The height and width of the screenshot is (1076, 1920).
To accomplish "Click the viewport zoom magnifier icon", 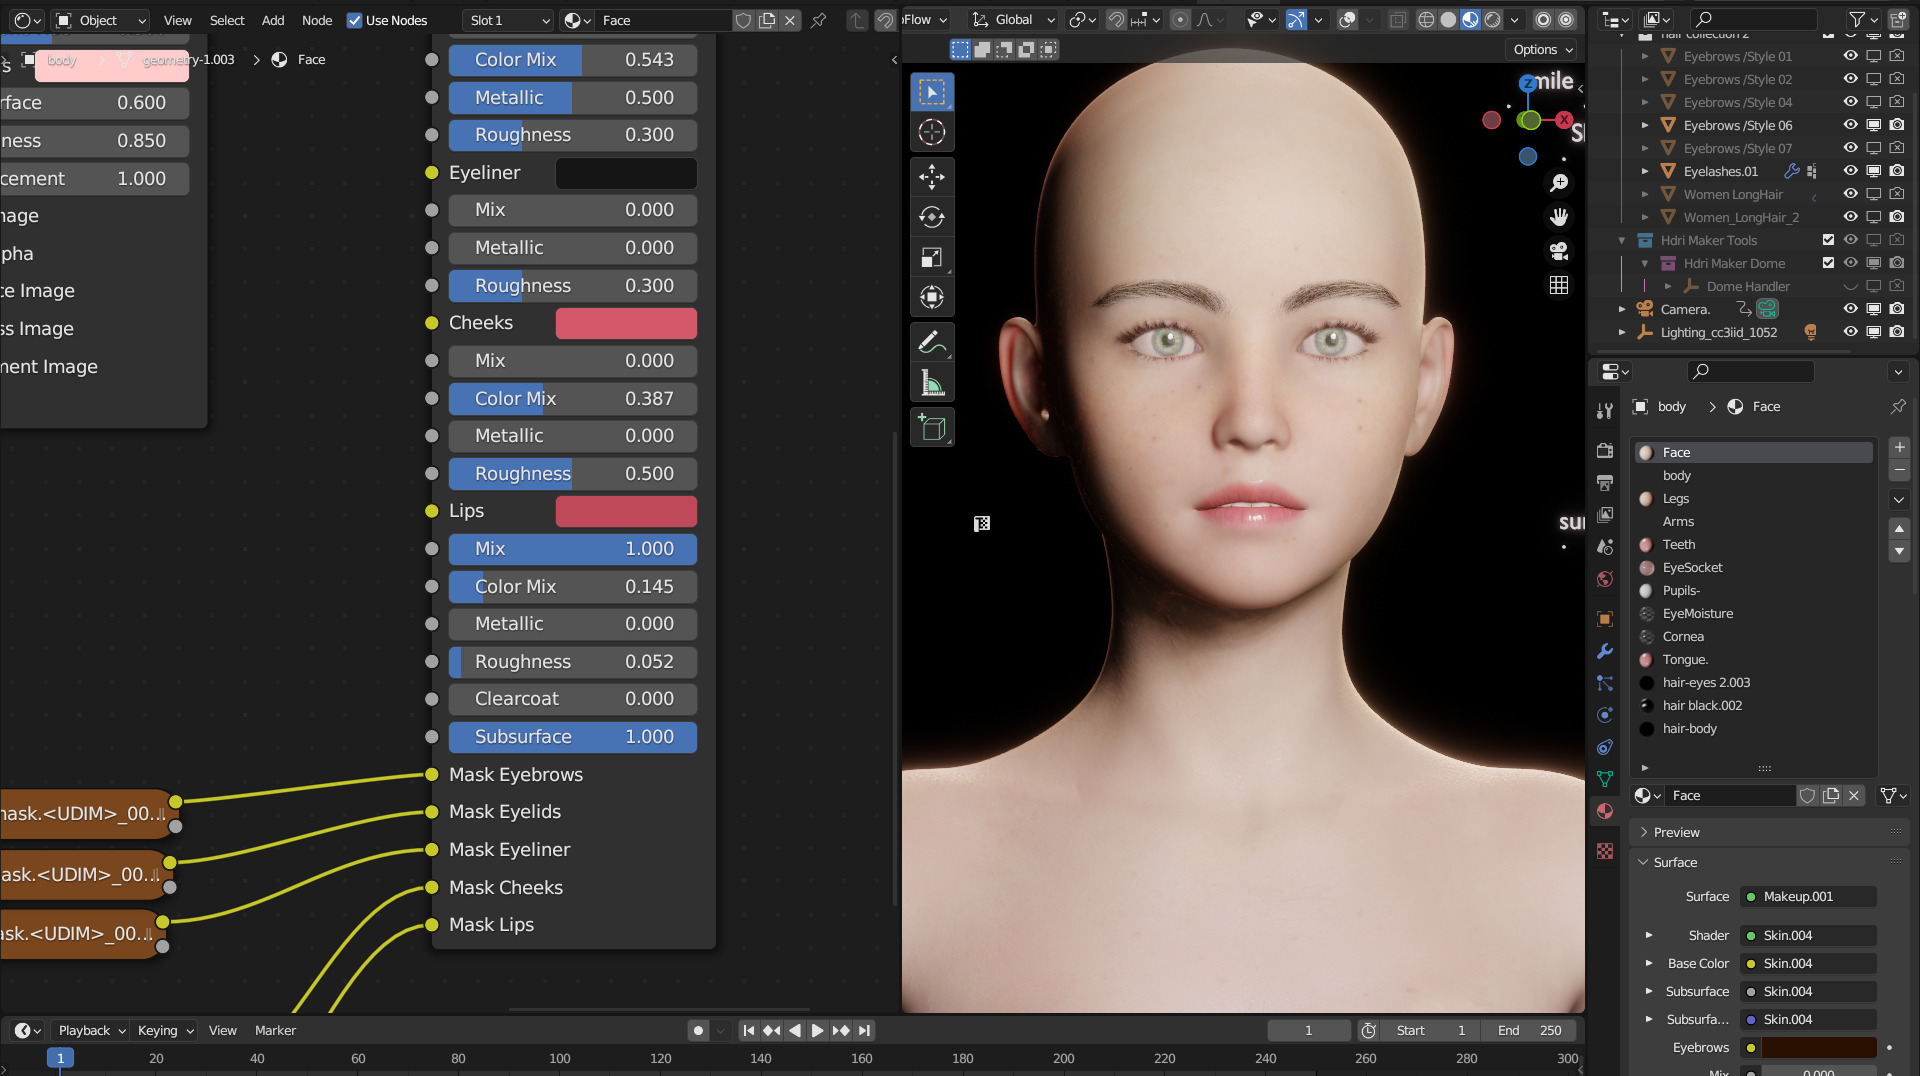I will [x=1559, y=183].
